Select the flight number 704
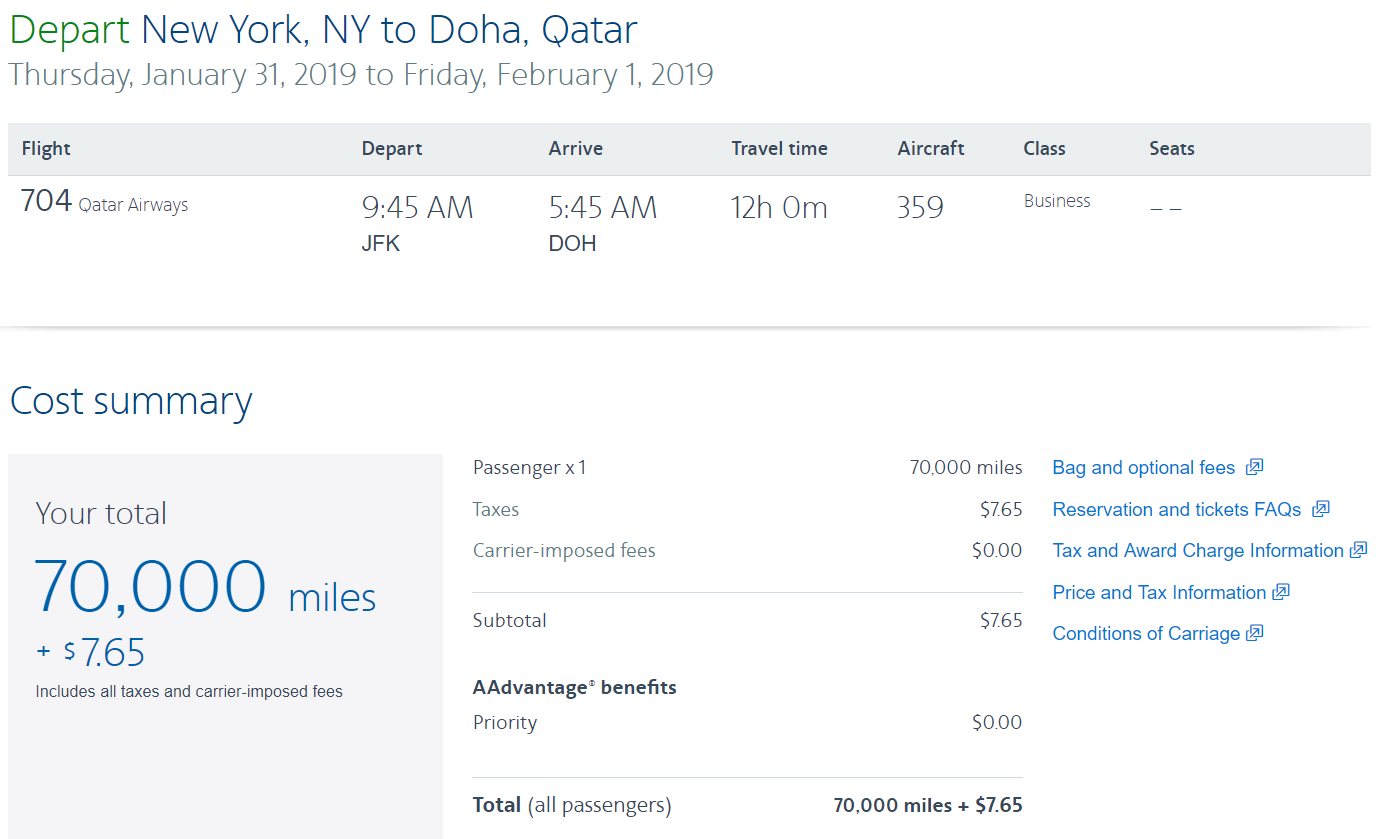Viewport: 1382px width, 839px height. point(46,202)
